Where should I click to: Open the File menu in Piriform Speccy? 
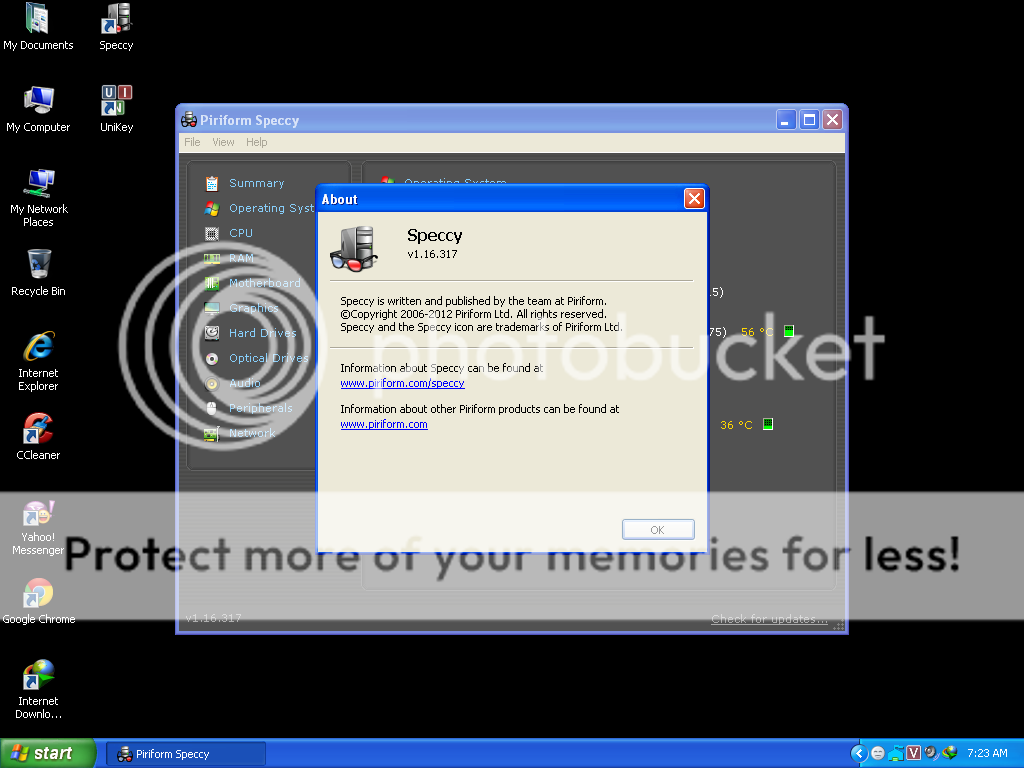(192, 142)
